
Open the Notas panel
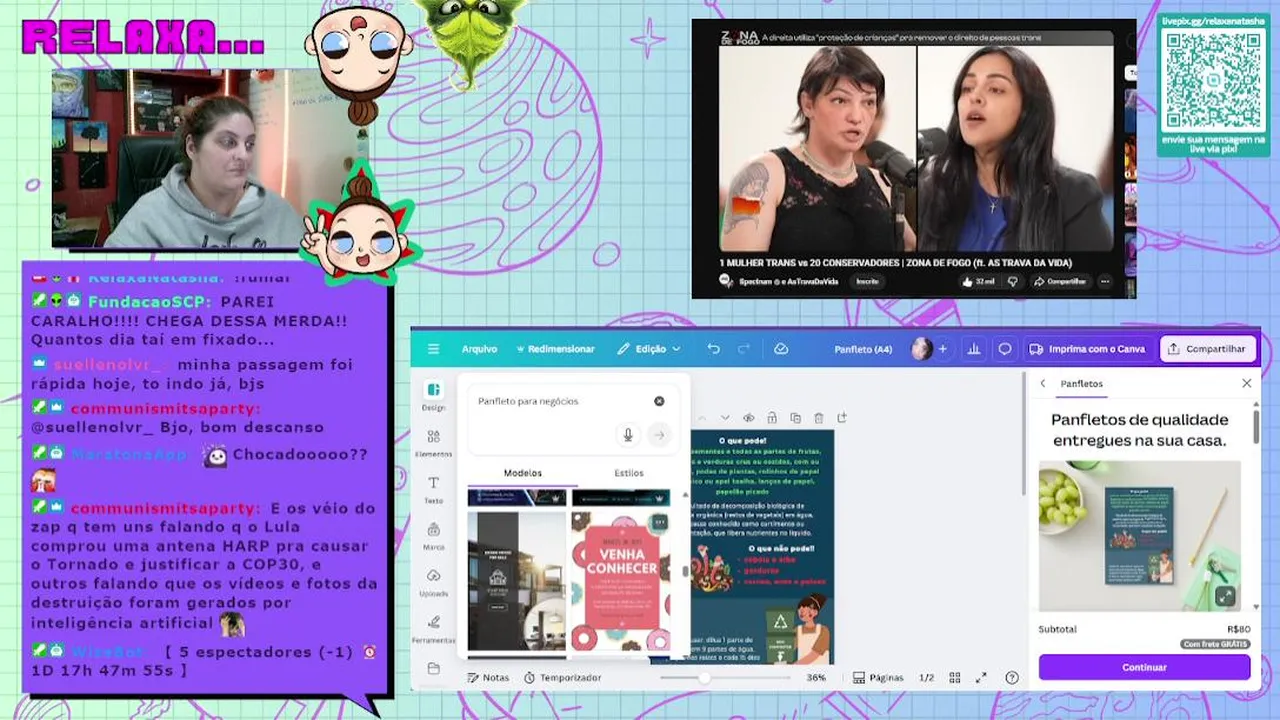[x=488, y=677]
